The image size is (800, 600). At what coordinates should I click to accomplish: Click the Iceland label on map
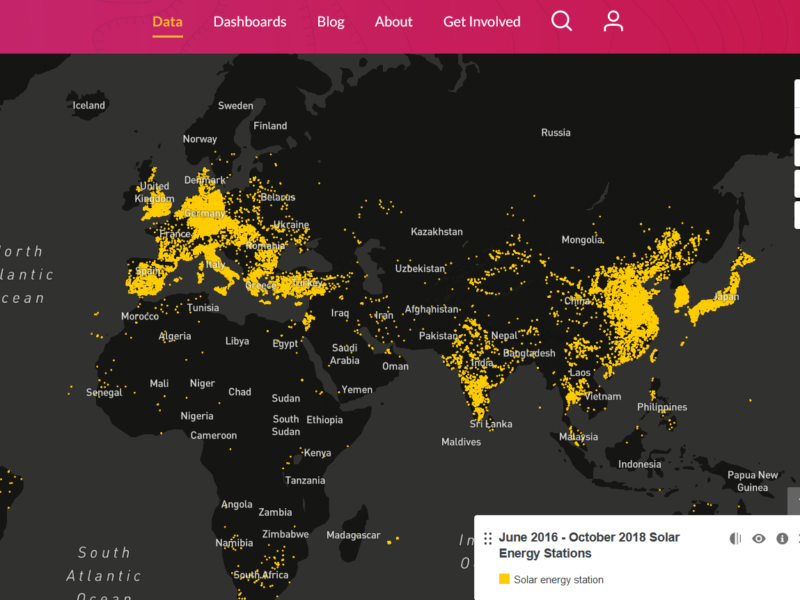(89, 106)
